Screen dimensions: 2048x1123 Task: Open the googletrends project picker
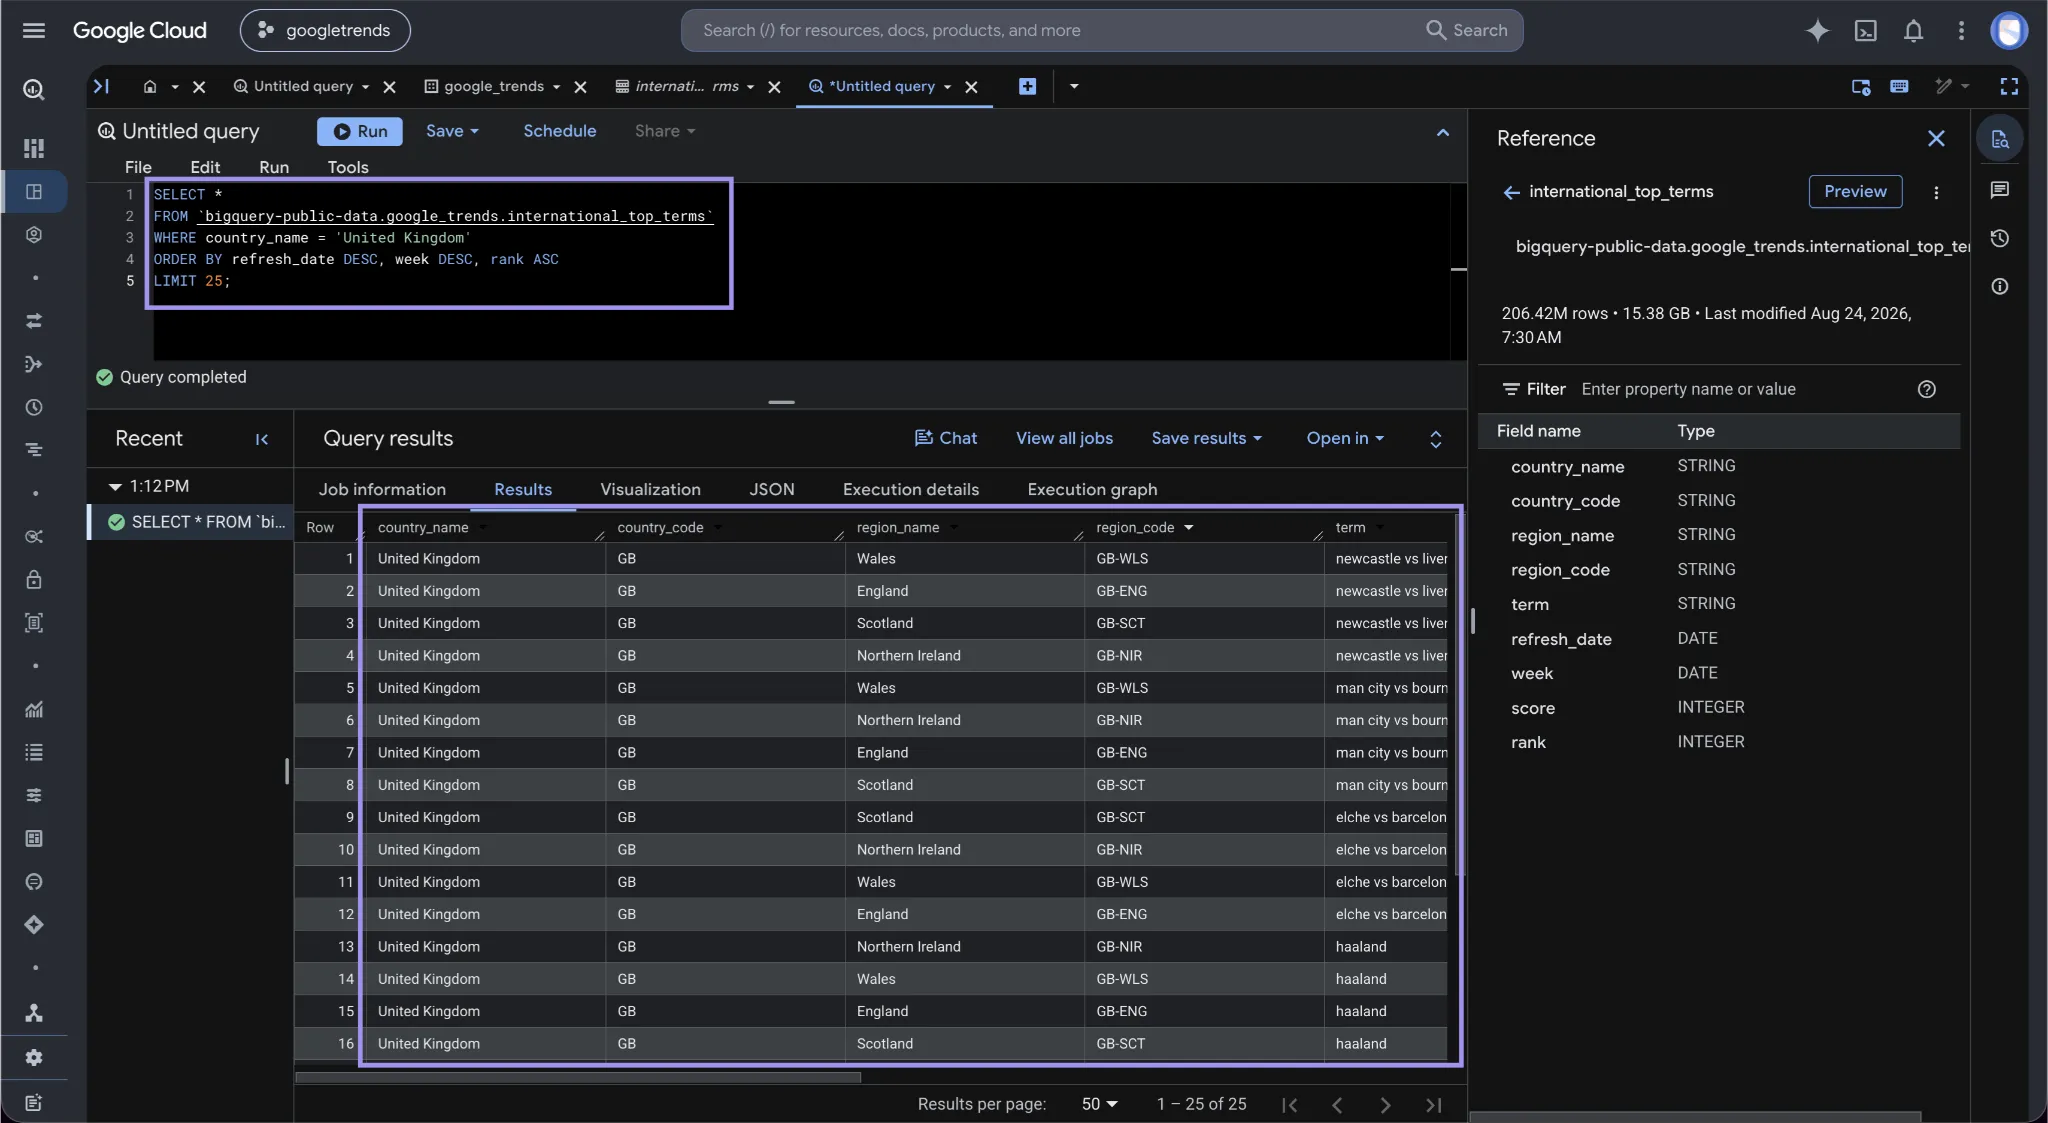pyautogui.click(x=325, y=30)
